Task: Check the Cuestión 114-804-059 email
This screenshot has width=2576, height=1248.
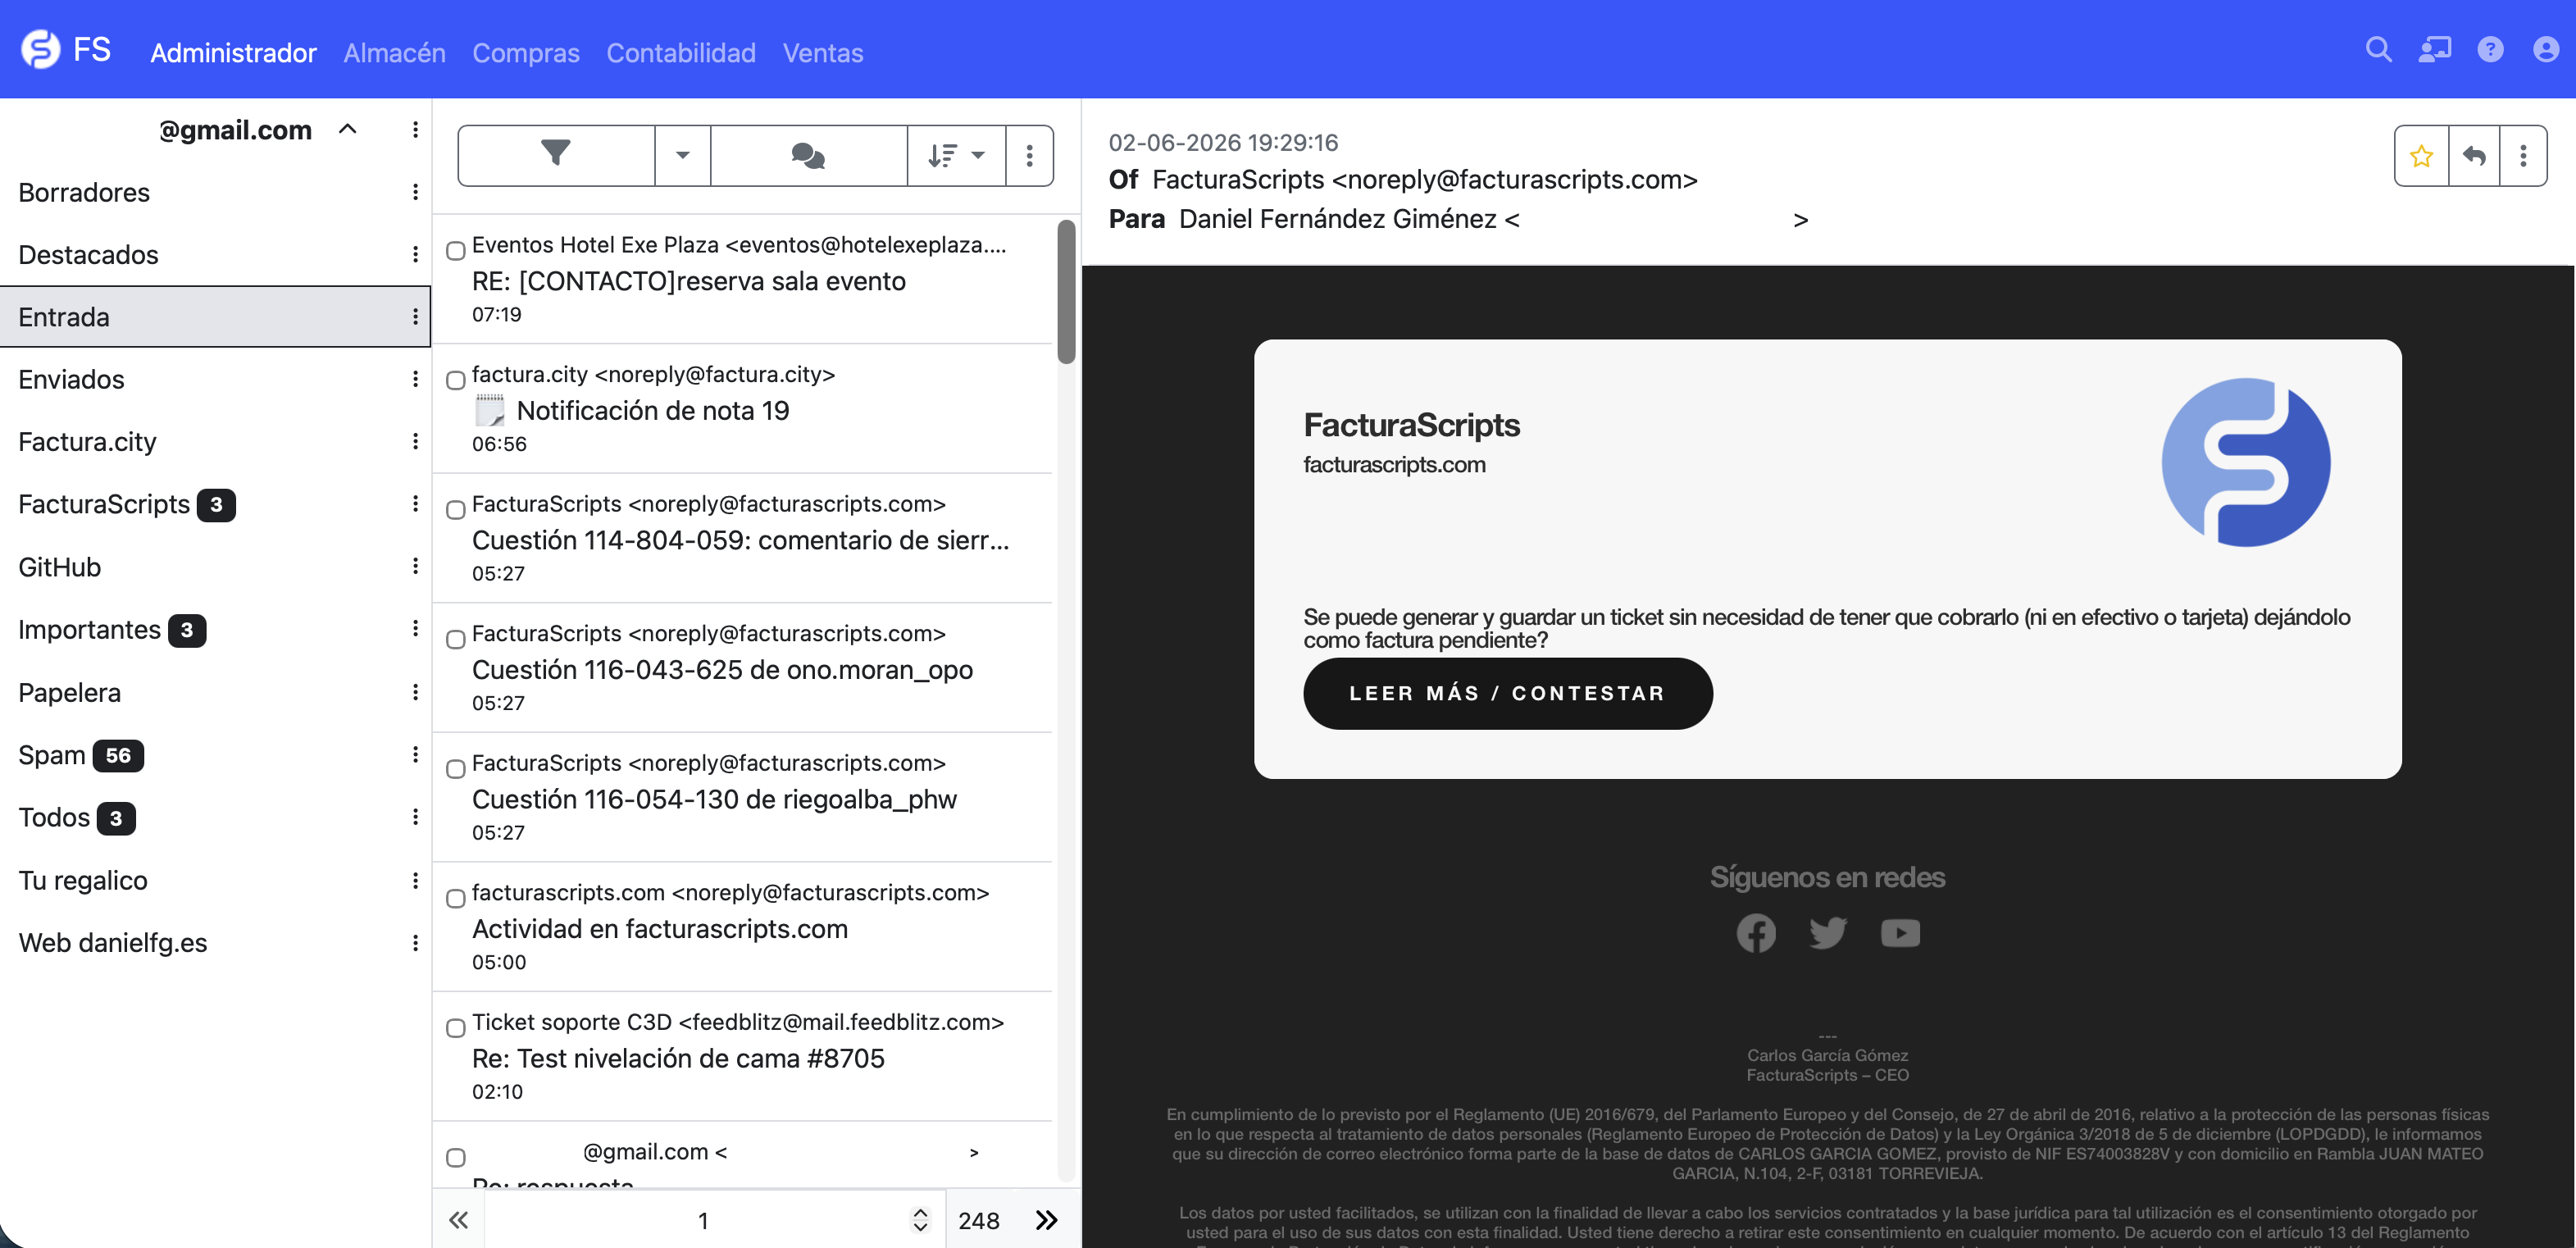Action: pyautogui.click(x=455, y=510)
